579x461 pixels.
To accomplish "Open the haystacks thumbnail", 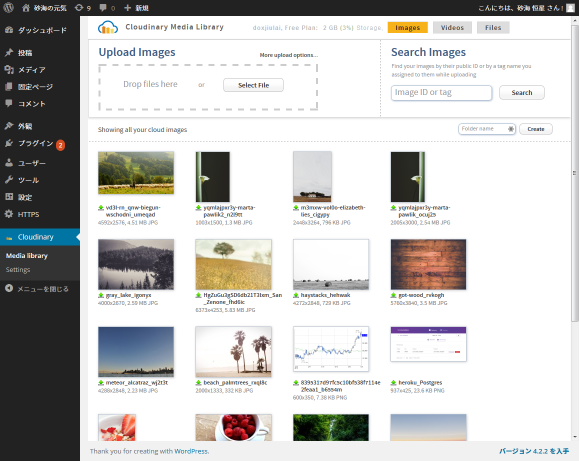I will [x=331, y=264].
